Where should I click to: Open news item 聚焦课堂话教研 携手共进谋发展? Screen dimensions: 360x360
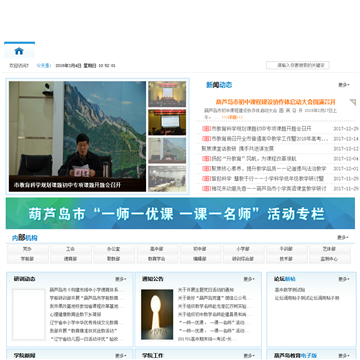[x=238, y=149]
